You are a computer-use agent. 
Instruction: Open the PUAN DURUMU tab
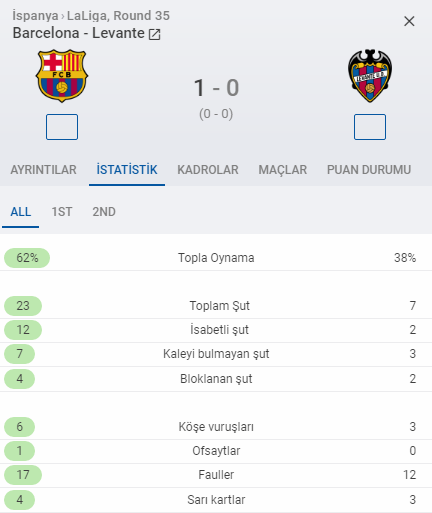(x=369, y=170)
